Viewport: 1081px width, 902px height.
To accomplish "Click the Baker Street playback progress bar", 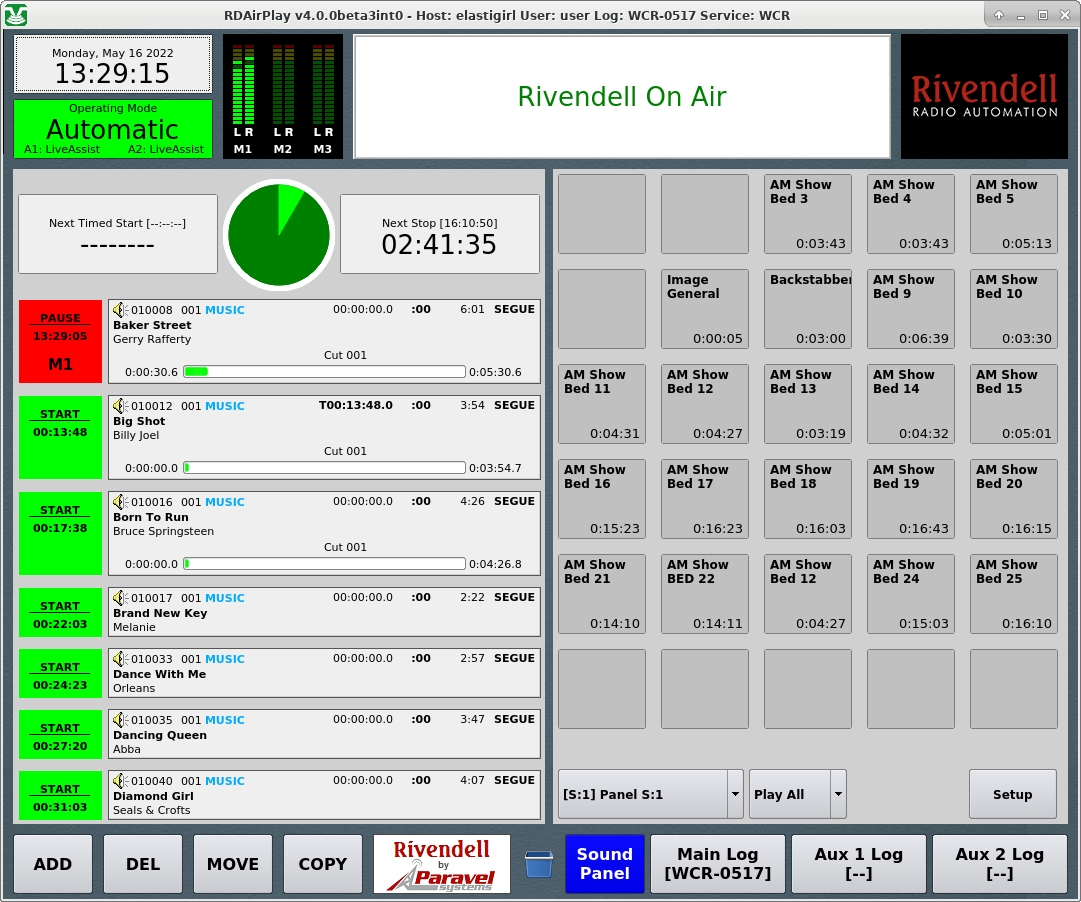I will point(324,372).
